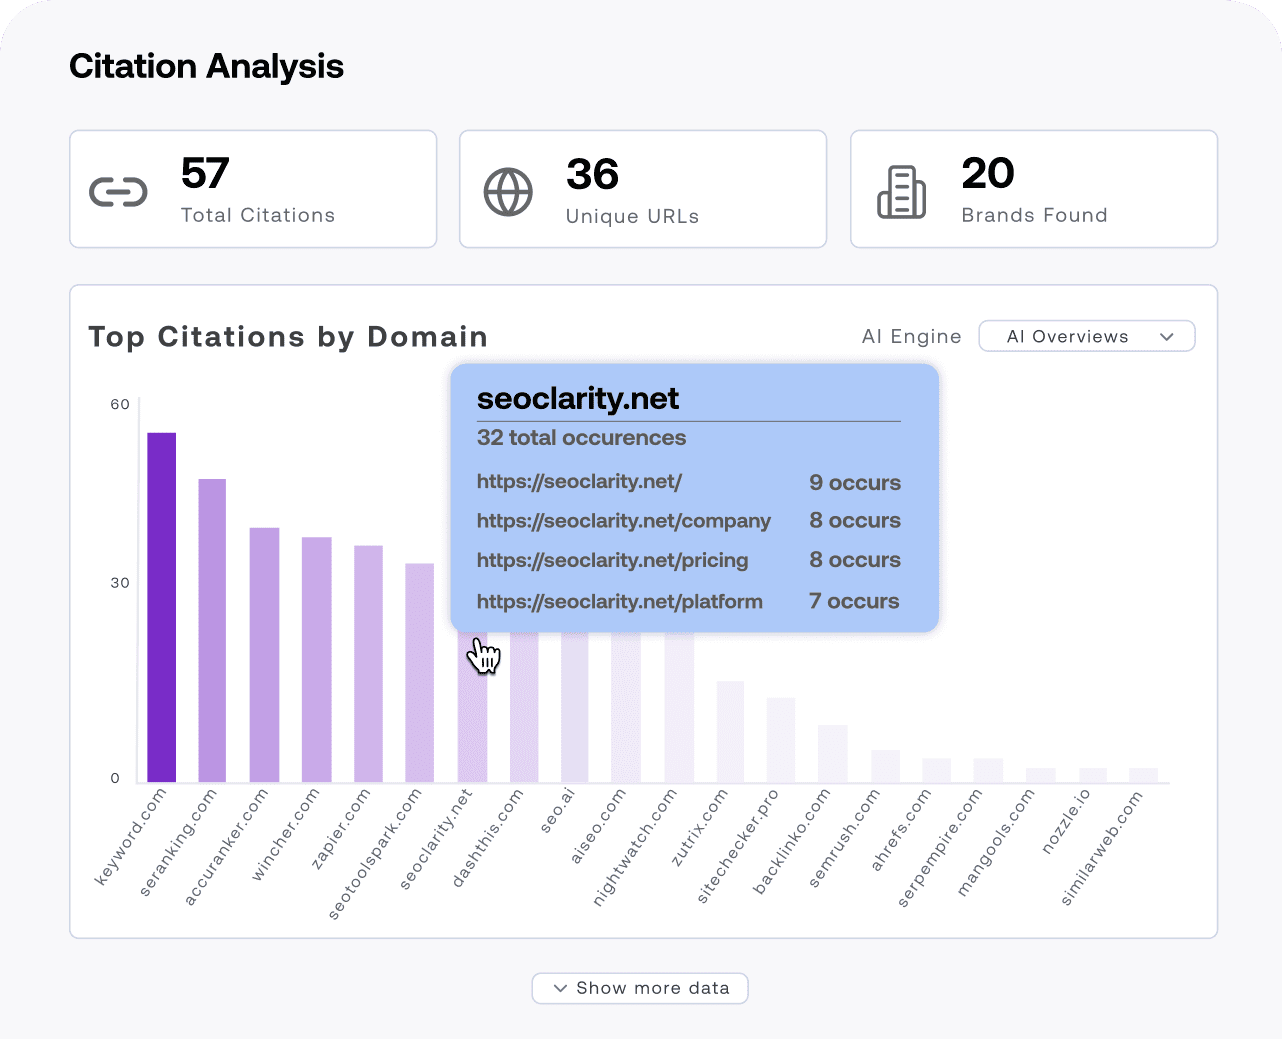Click the Top Citations by Domain heading
This screenshot has width=1282, height=1039.
[288, 337]
